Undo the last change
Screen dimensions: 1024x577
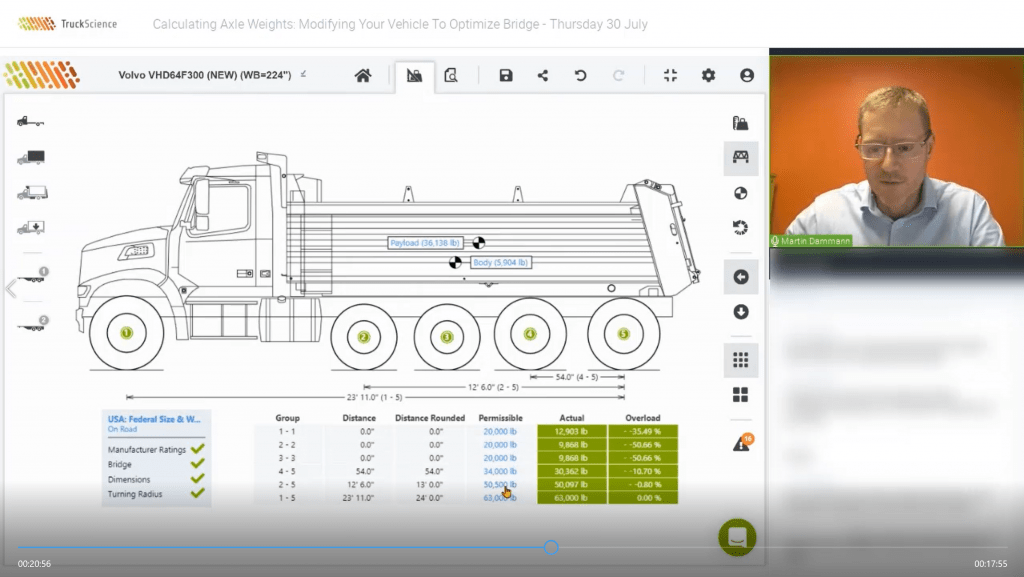579,75
